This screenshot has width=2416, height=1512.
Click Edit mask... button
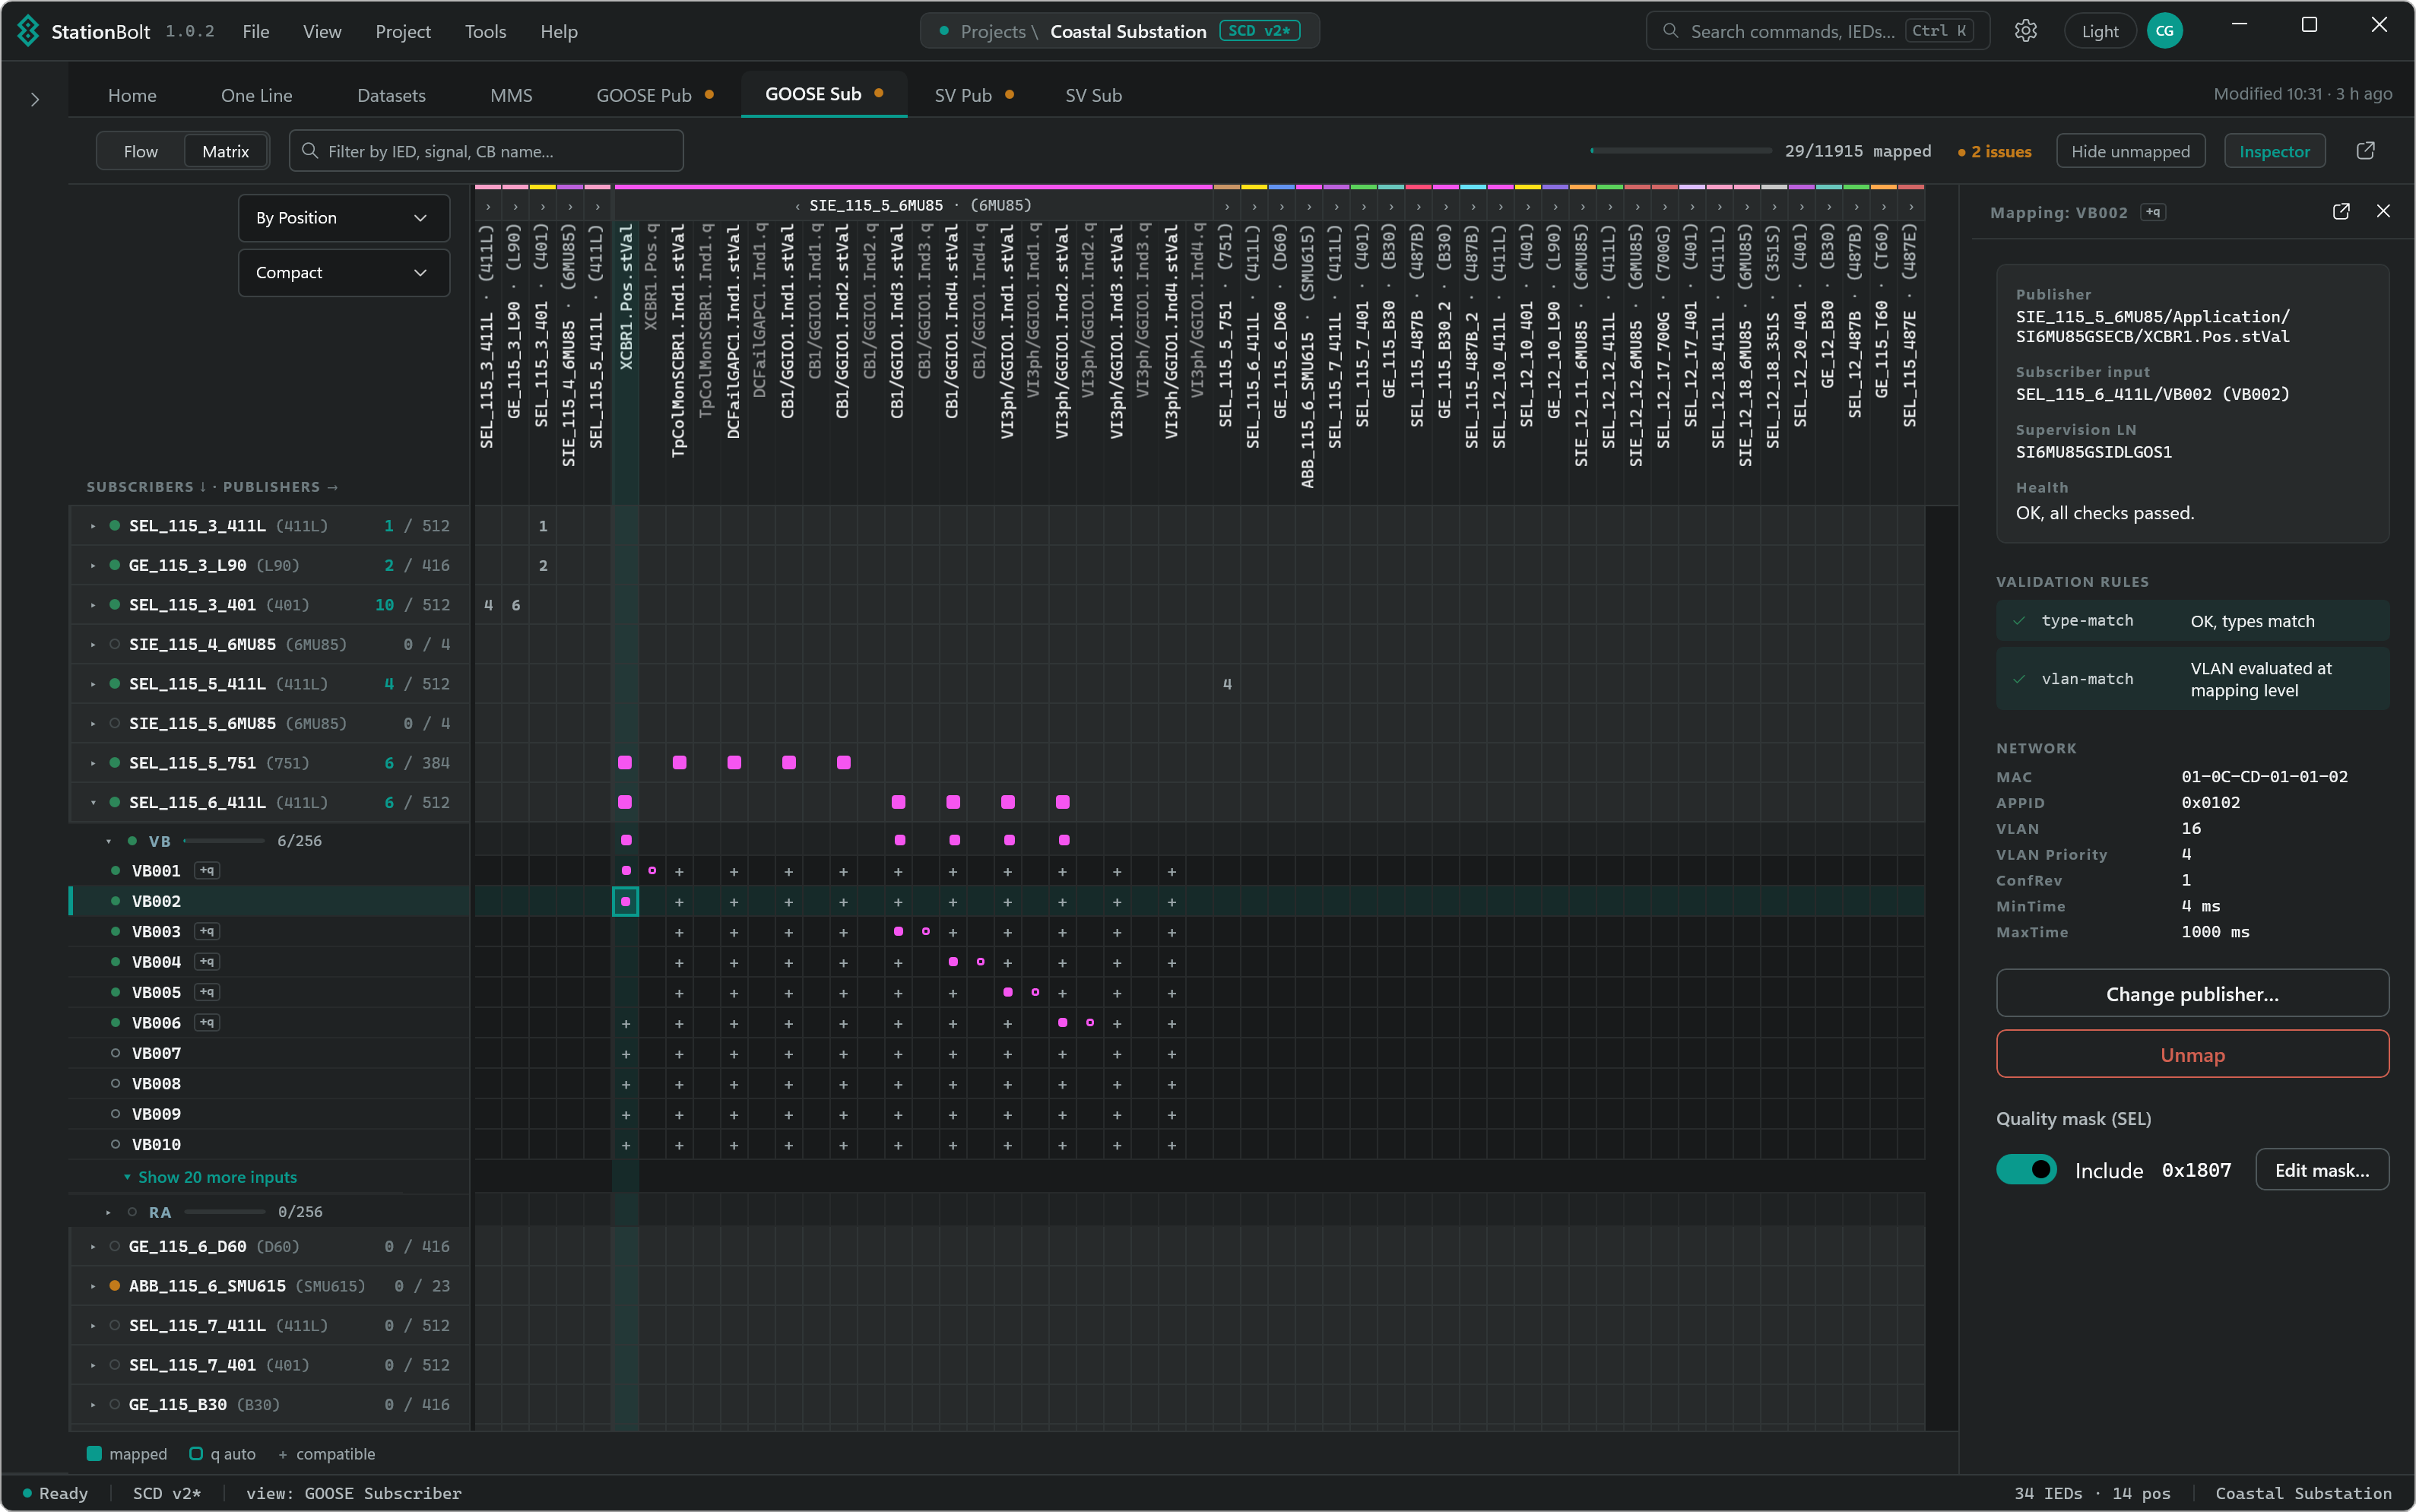[2322, 1170]
